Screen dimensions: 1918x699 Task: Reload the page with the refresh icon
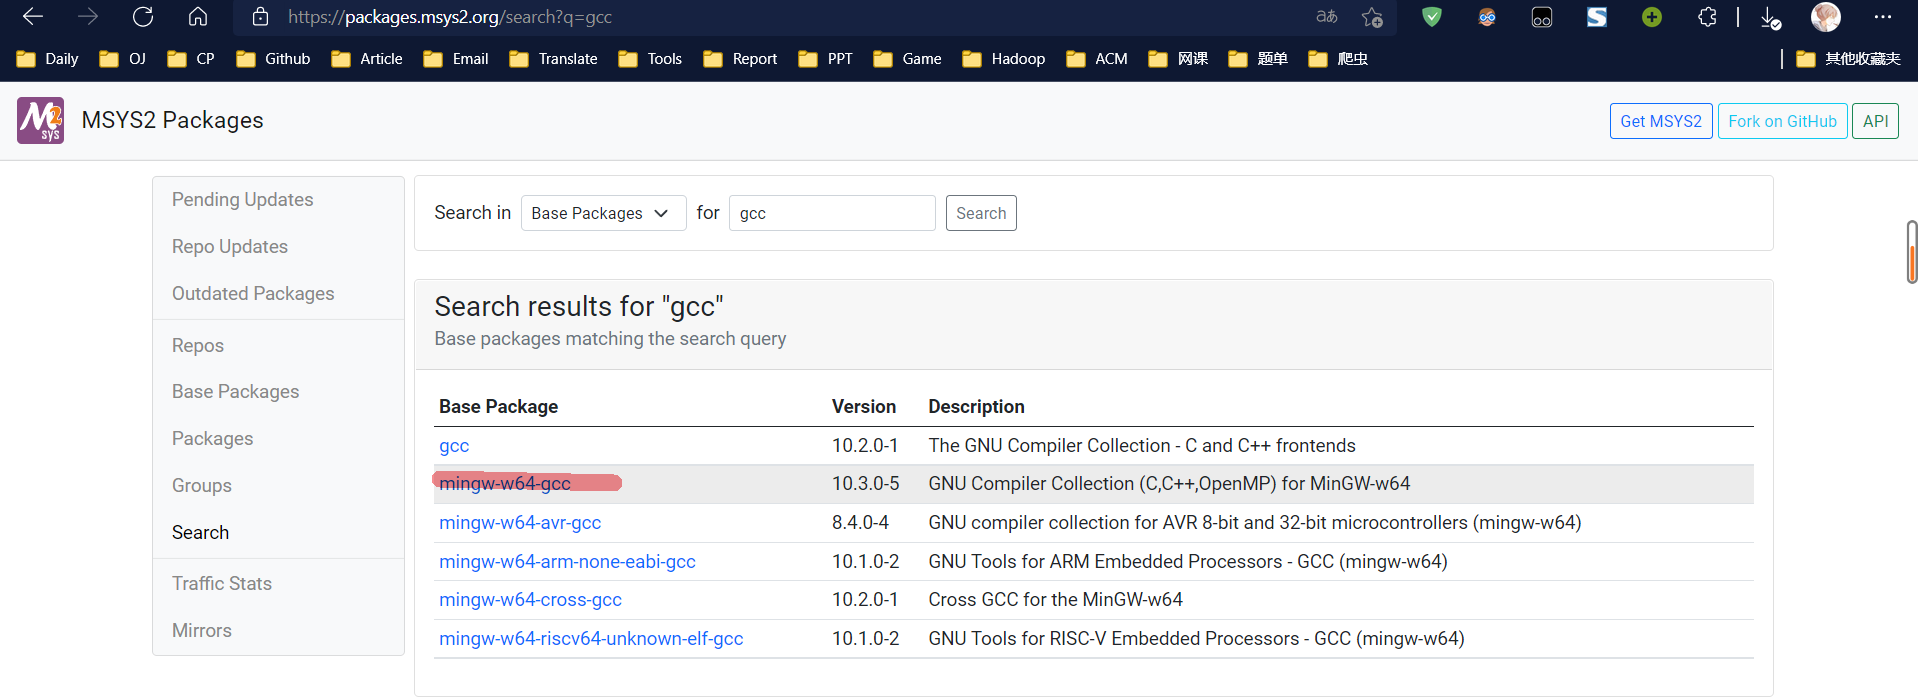(x=143, y=17)
